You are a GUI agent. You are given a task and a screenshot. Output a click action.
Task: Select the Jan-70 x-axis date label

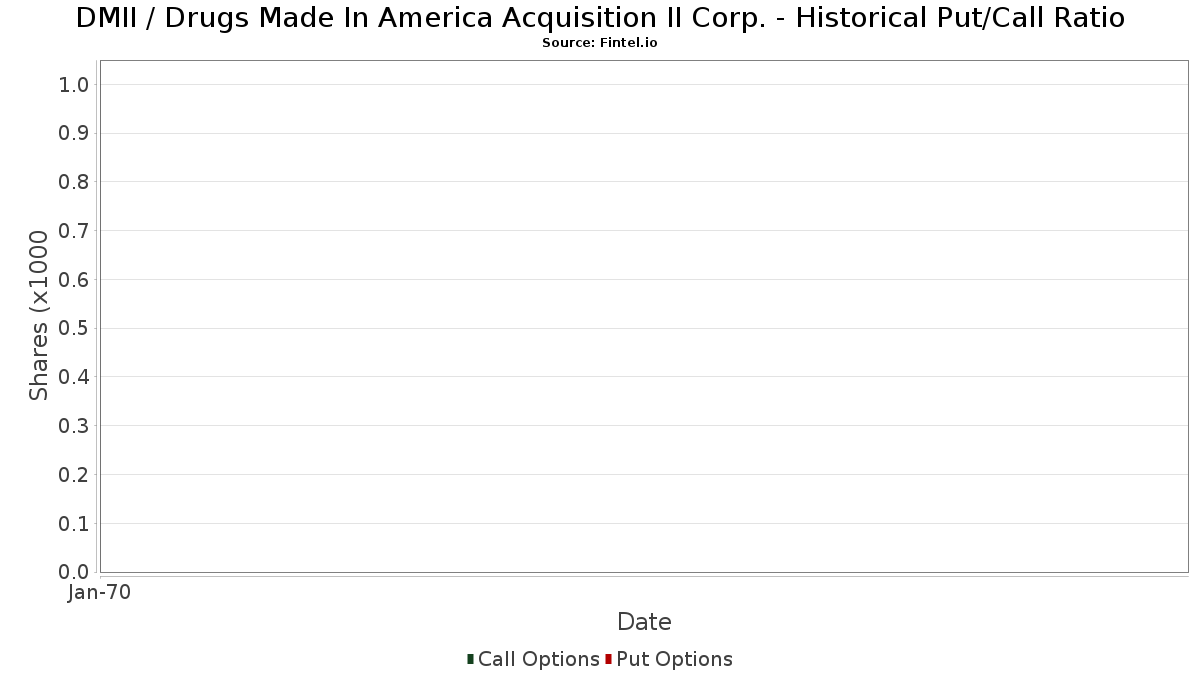click(99, 593)
